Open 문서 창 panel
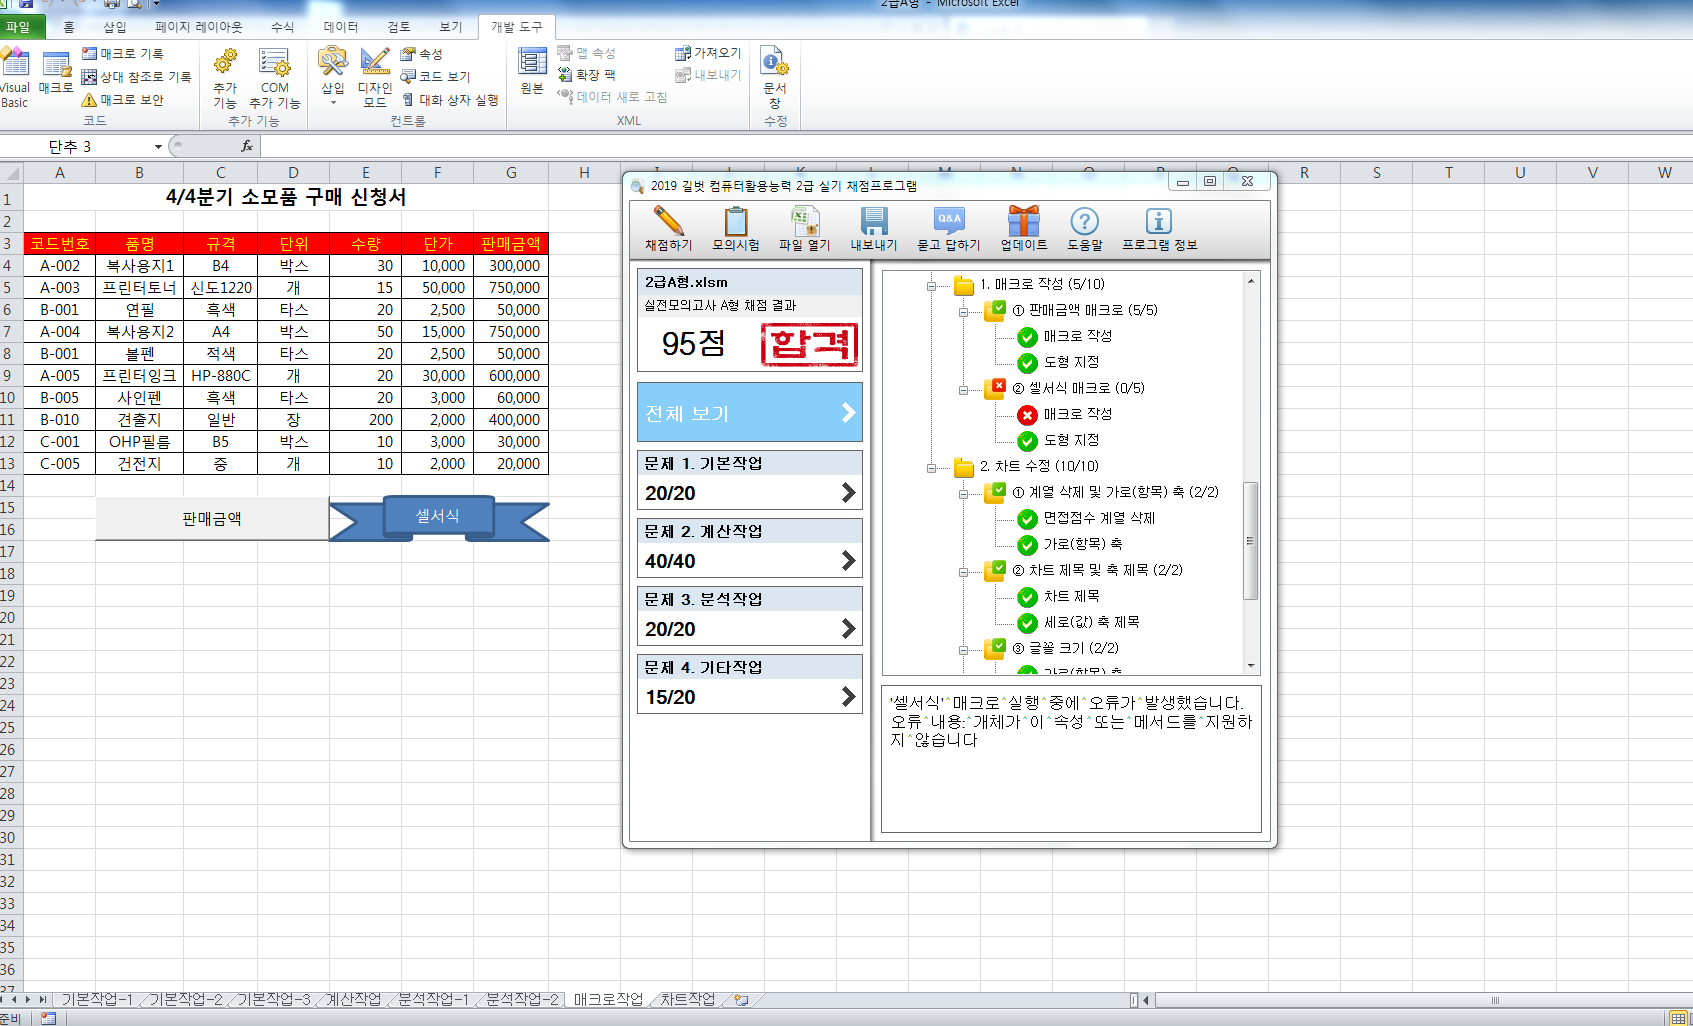Screen dimensions: 1693x1026 [775, 79]
